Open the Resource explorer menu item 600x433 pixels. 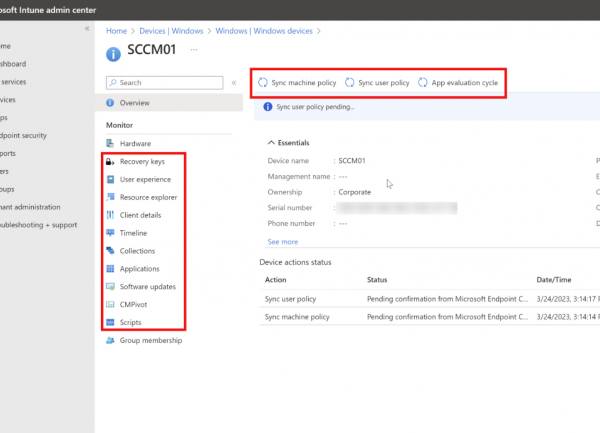click(x=143, y=197)
